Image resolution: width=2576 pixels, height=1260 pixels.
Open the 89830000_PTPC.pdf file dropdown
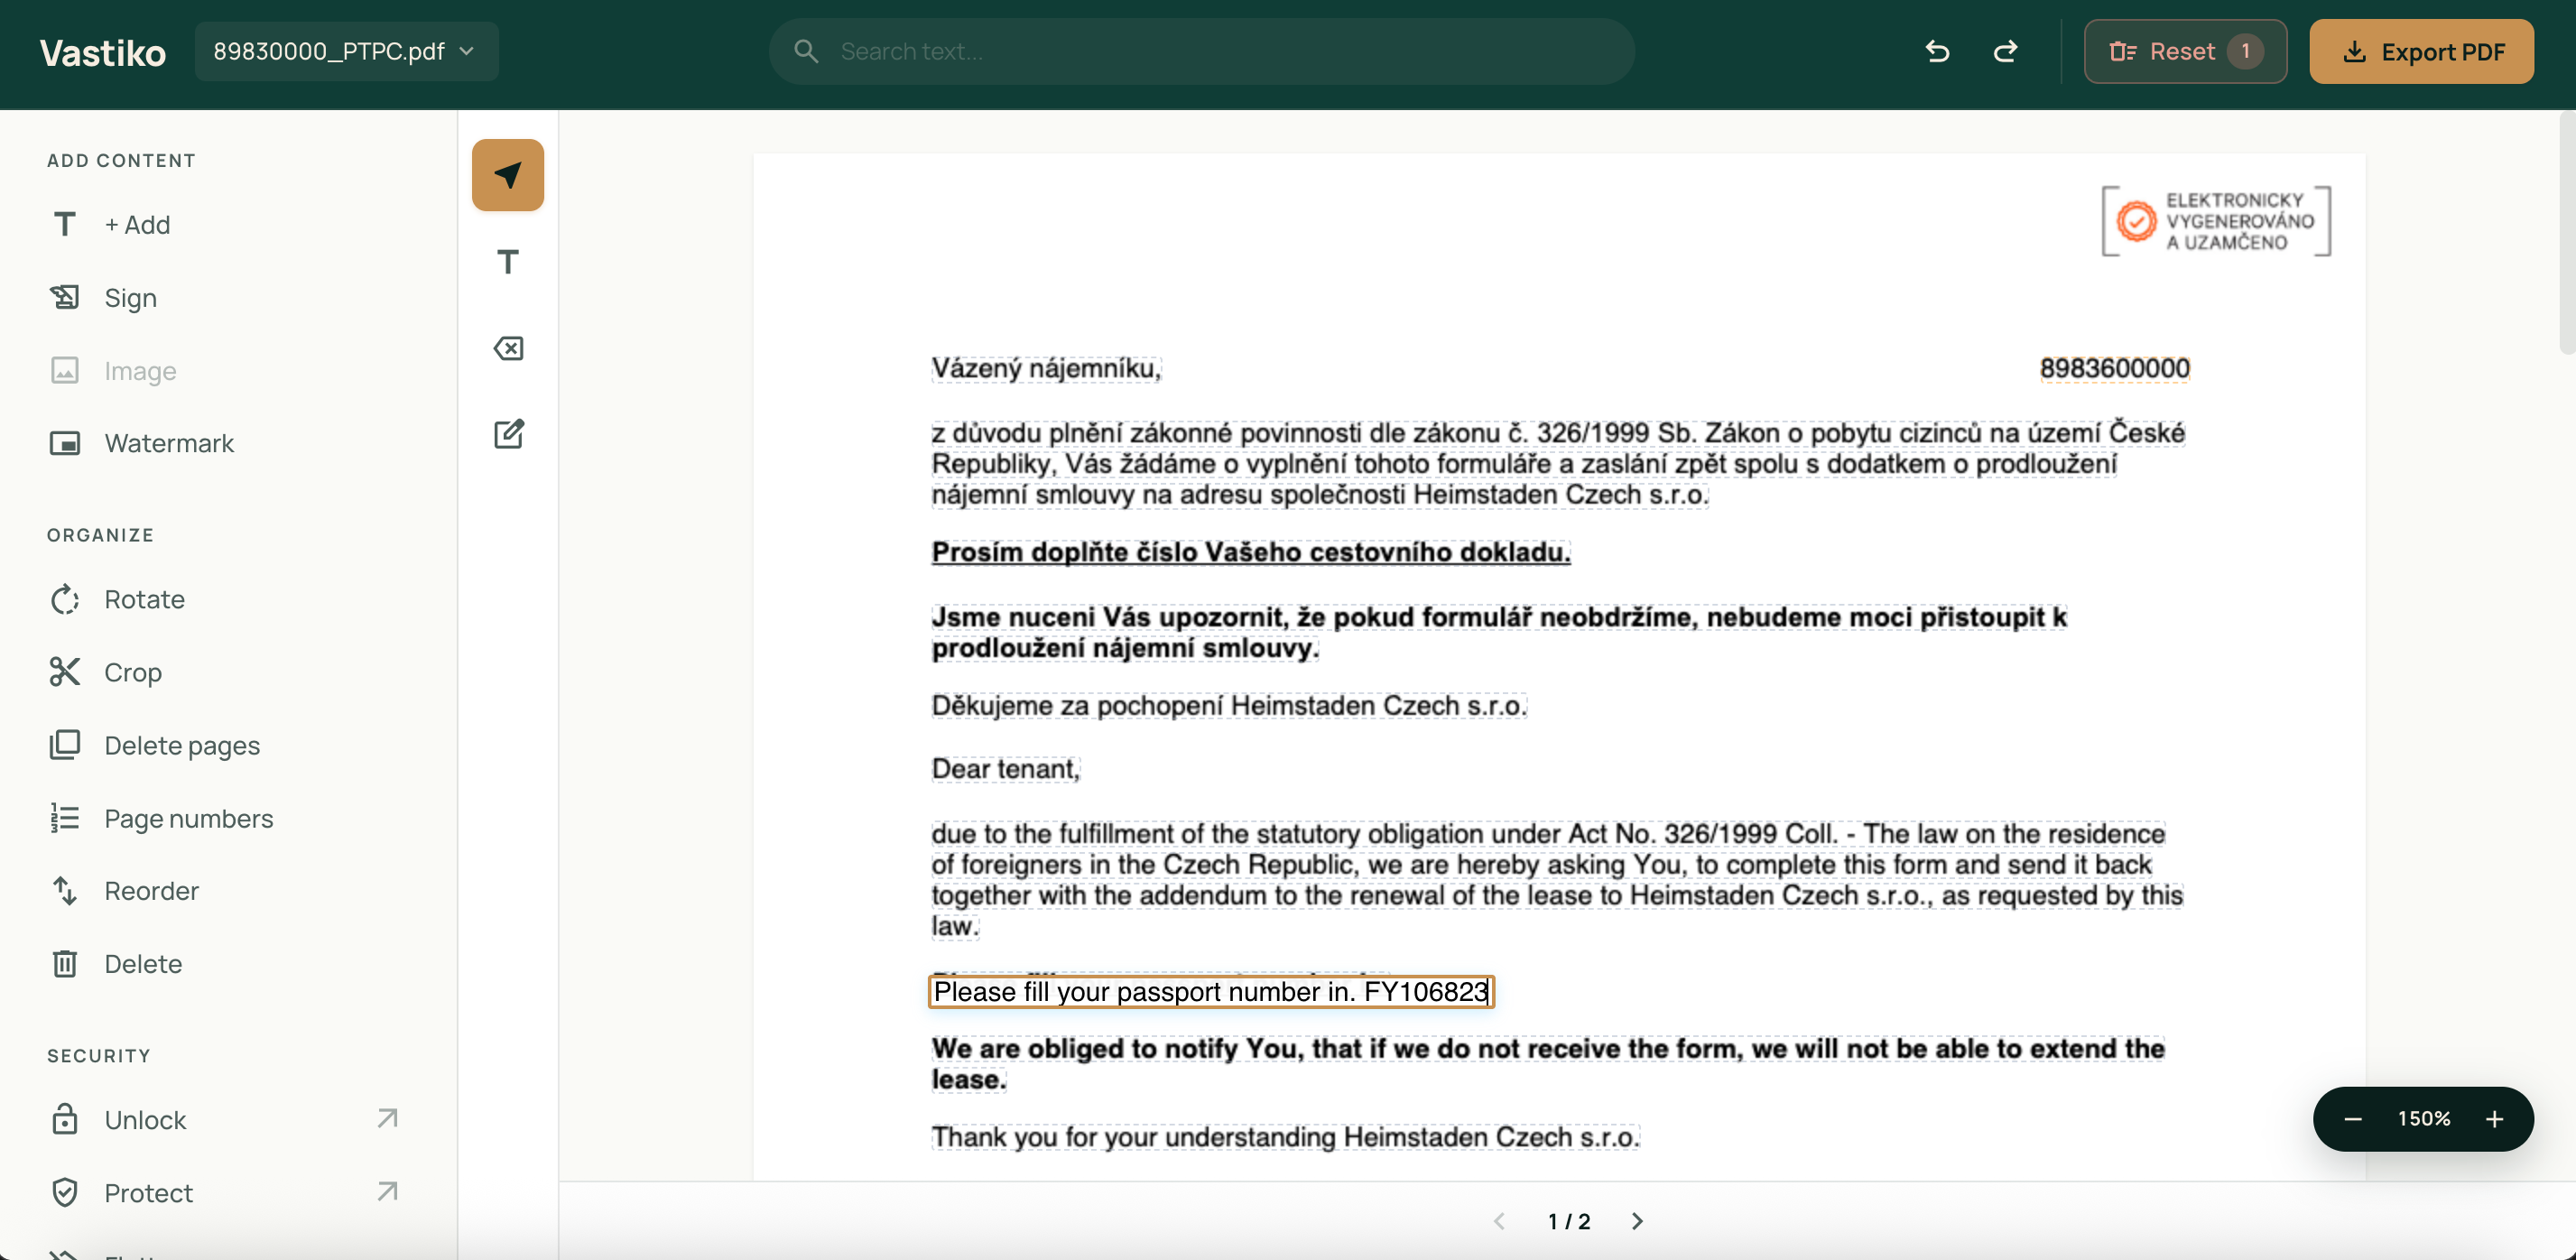(345, 51)
